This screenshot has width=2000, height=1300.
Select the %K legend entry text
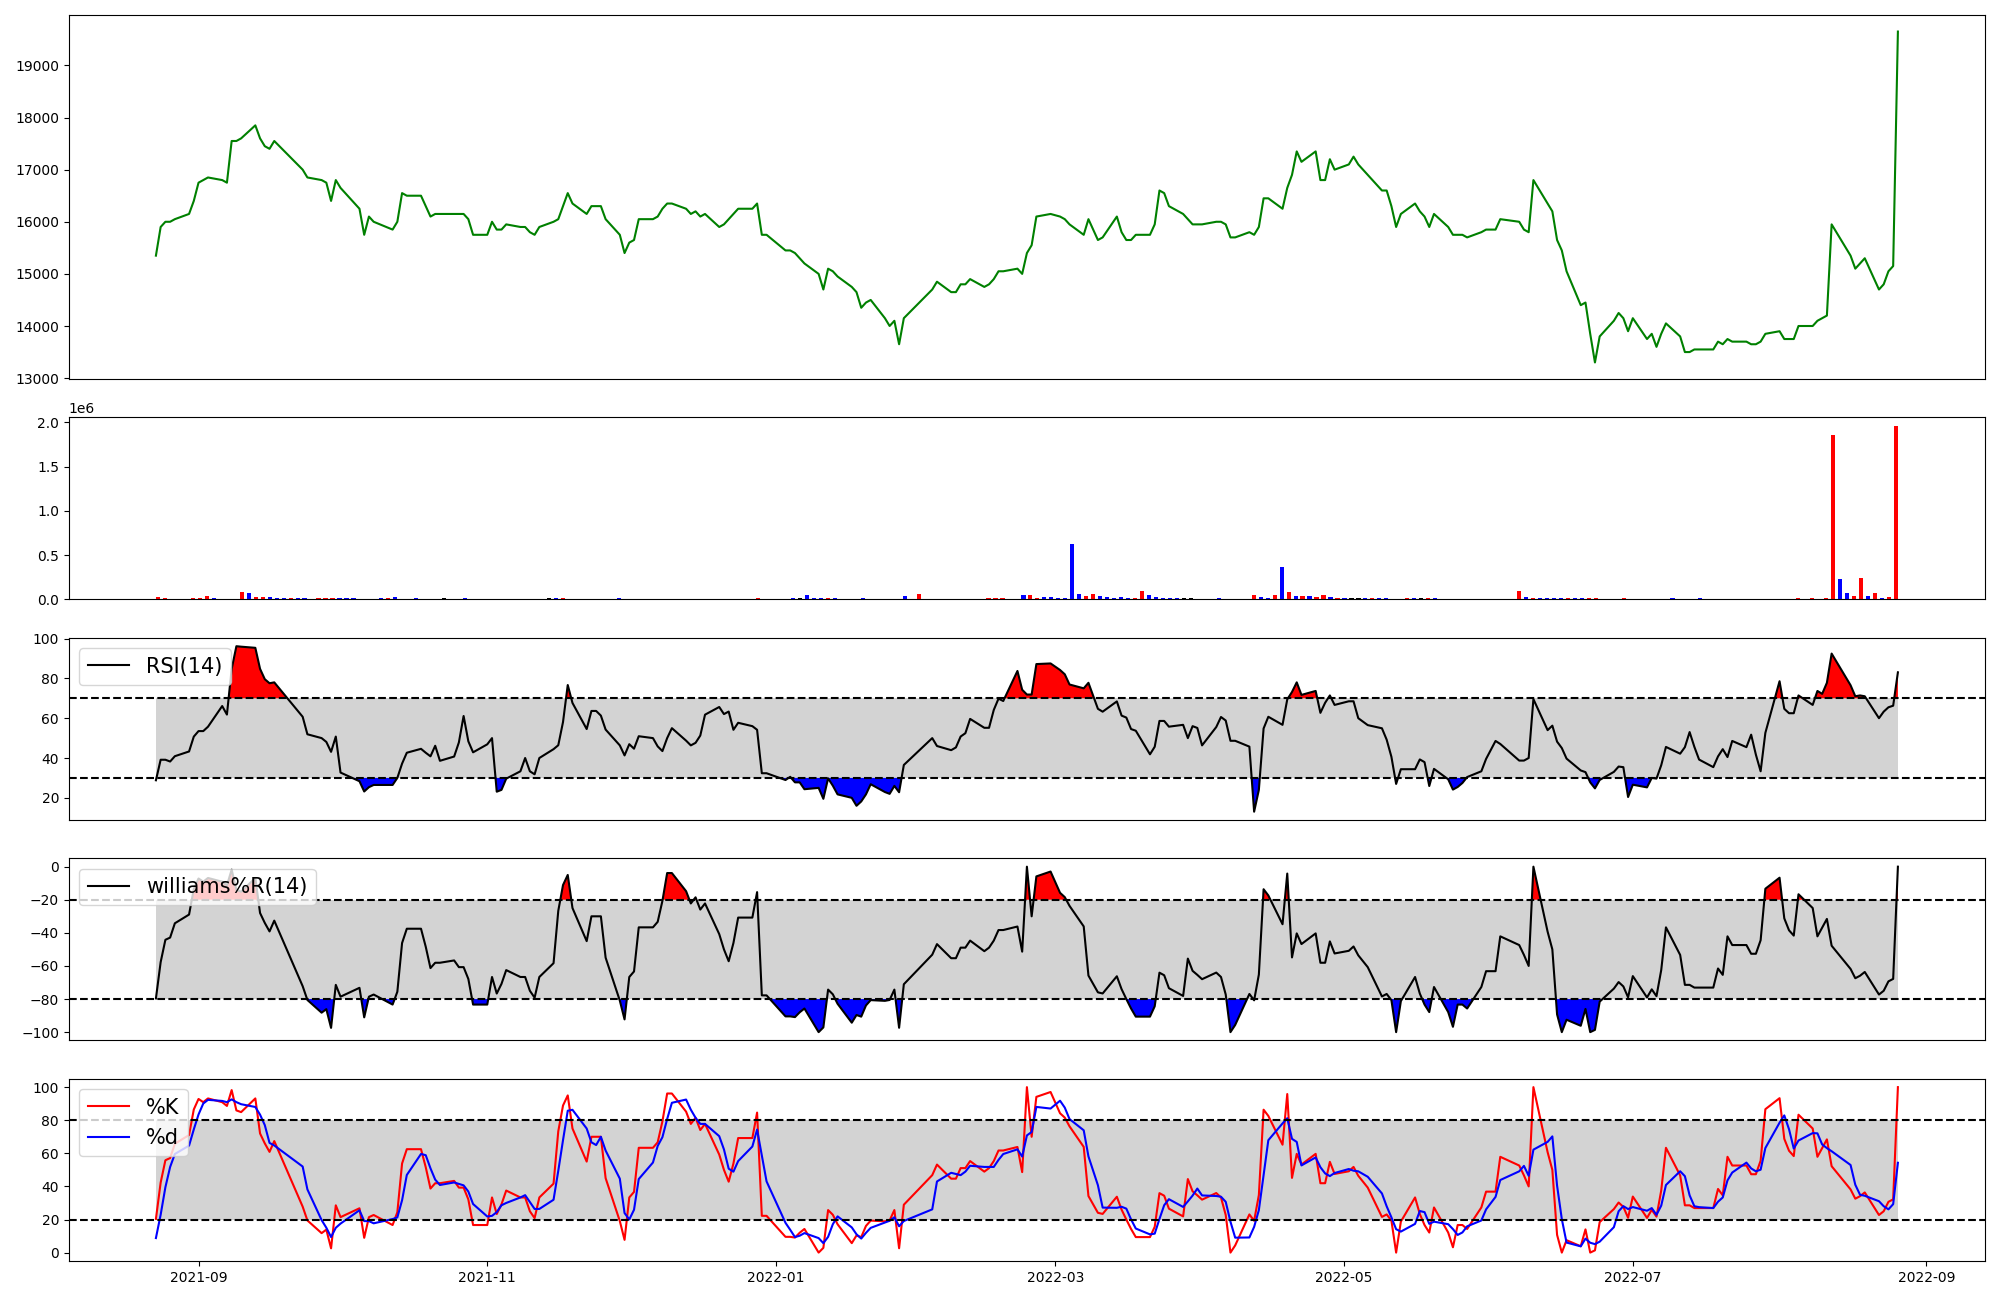tap(162, 1106)
